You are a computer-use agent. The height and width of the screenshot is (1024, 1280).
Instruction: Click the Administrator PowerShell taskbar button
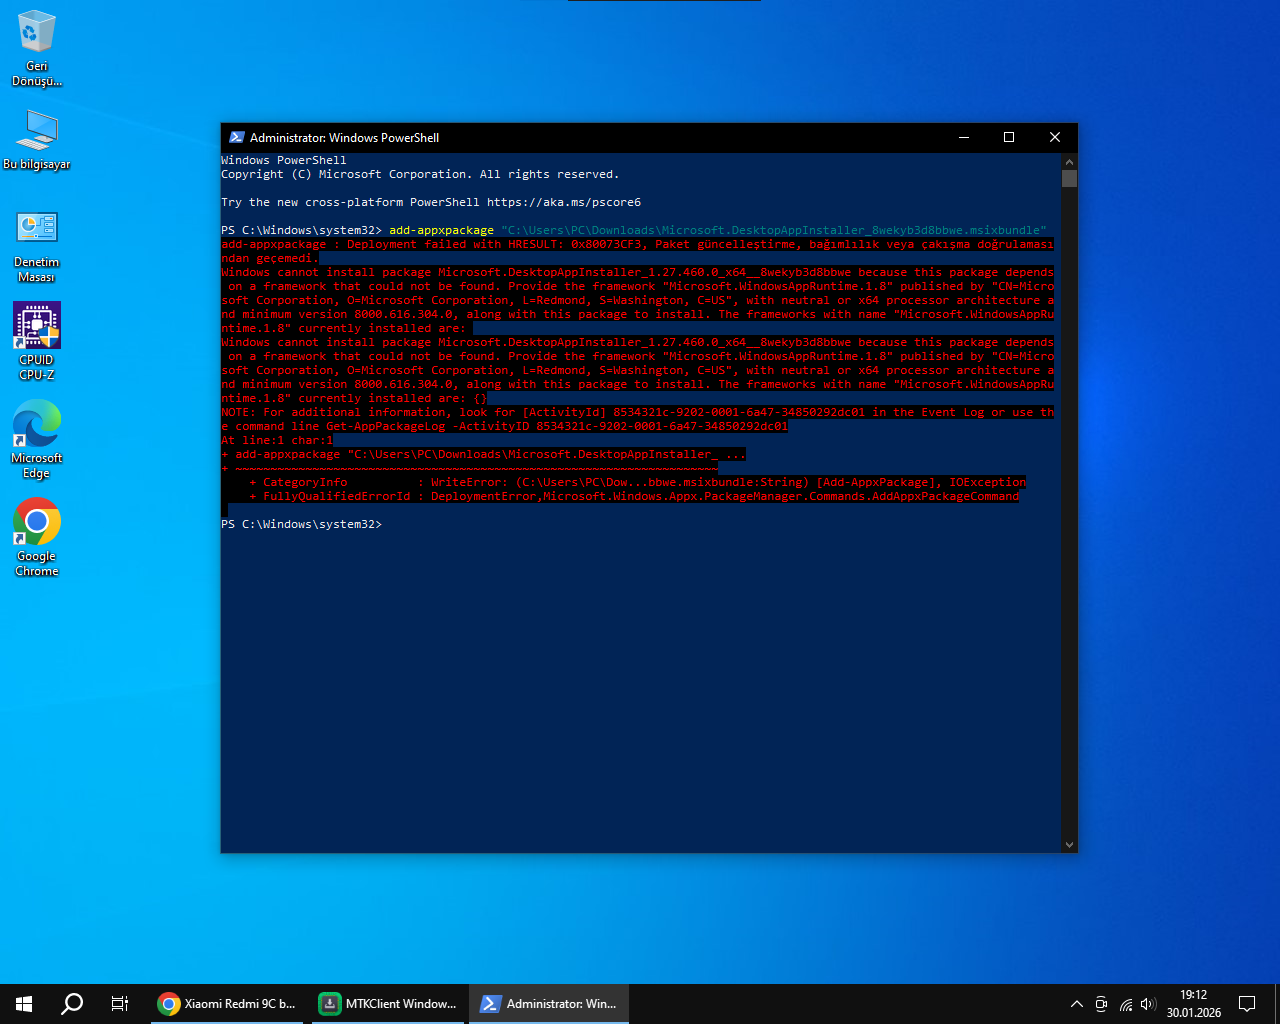[549, 1004]
